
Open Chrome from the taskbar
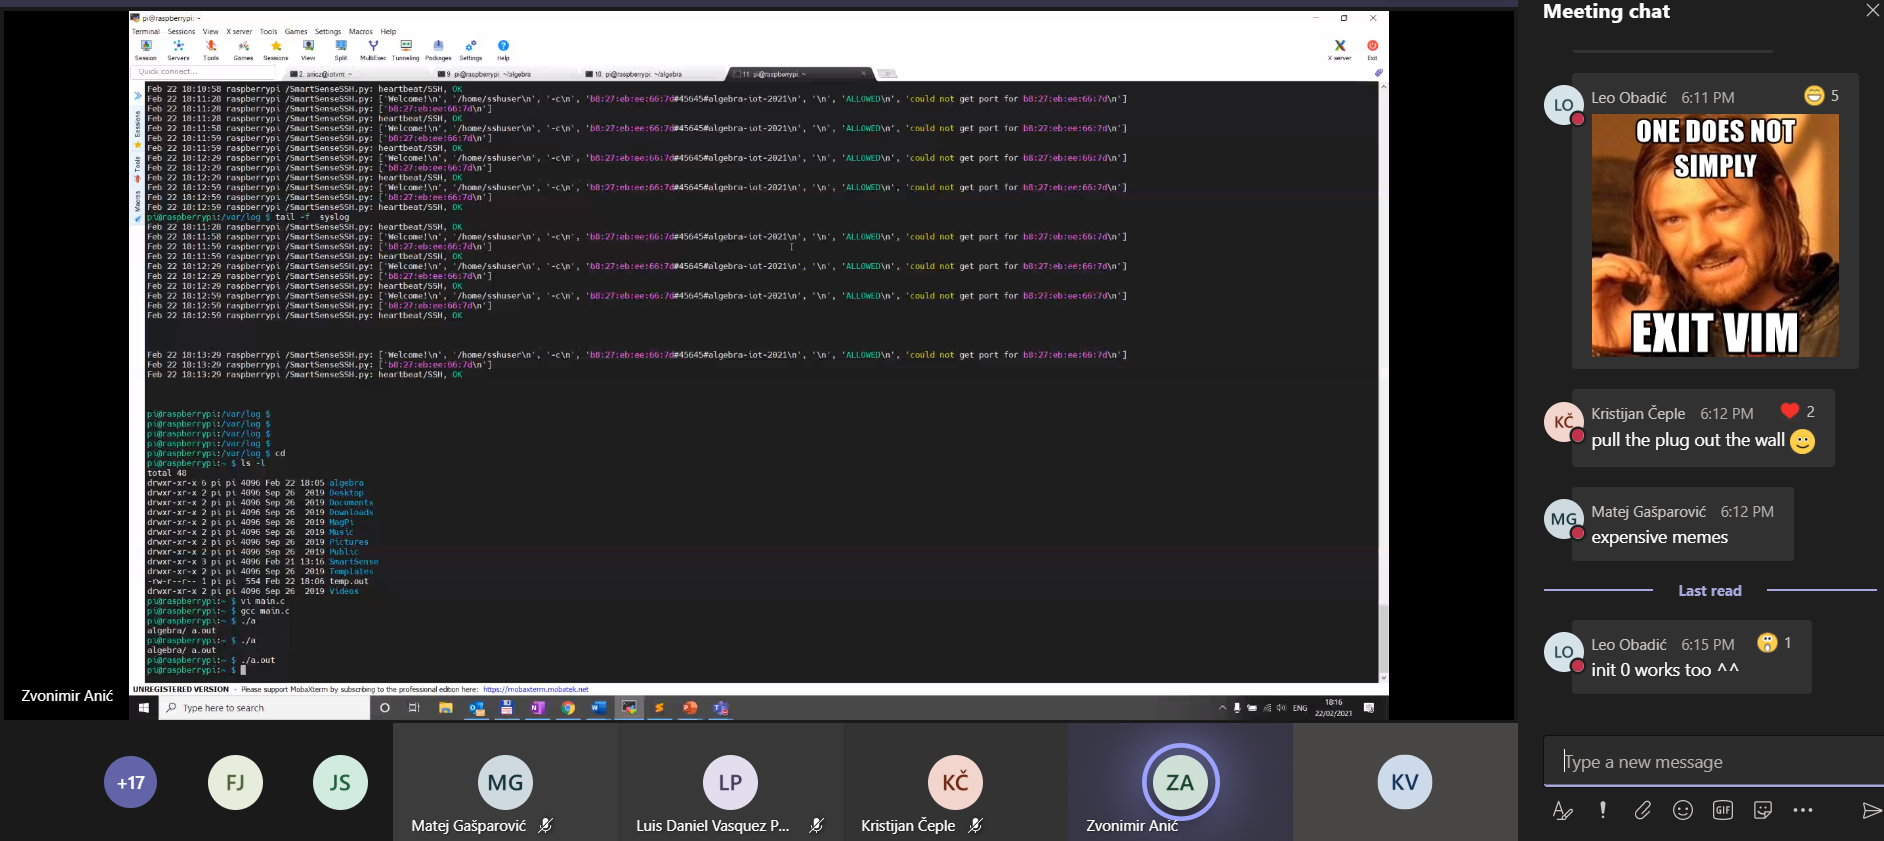[568, 708]
